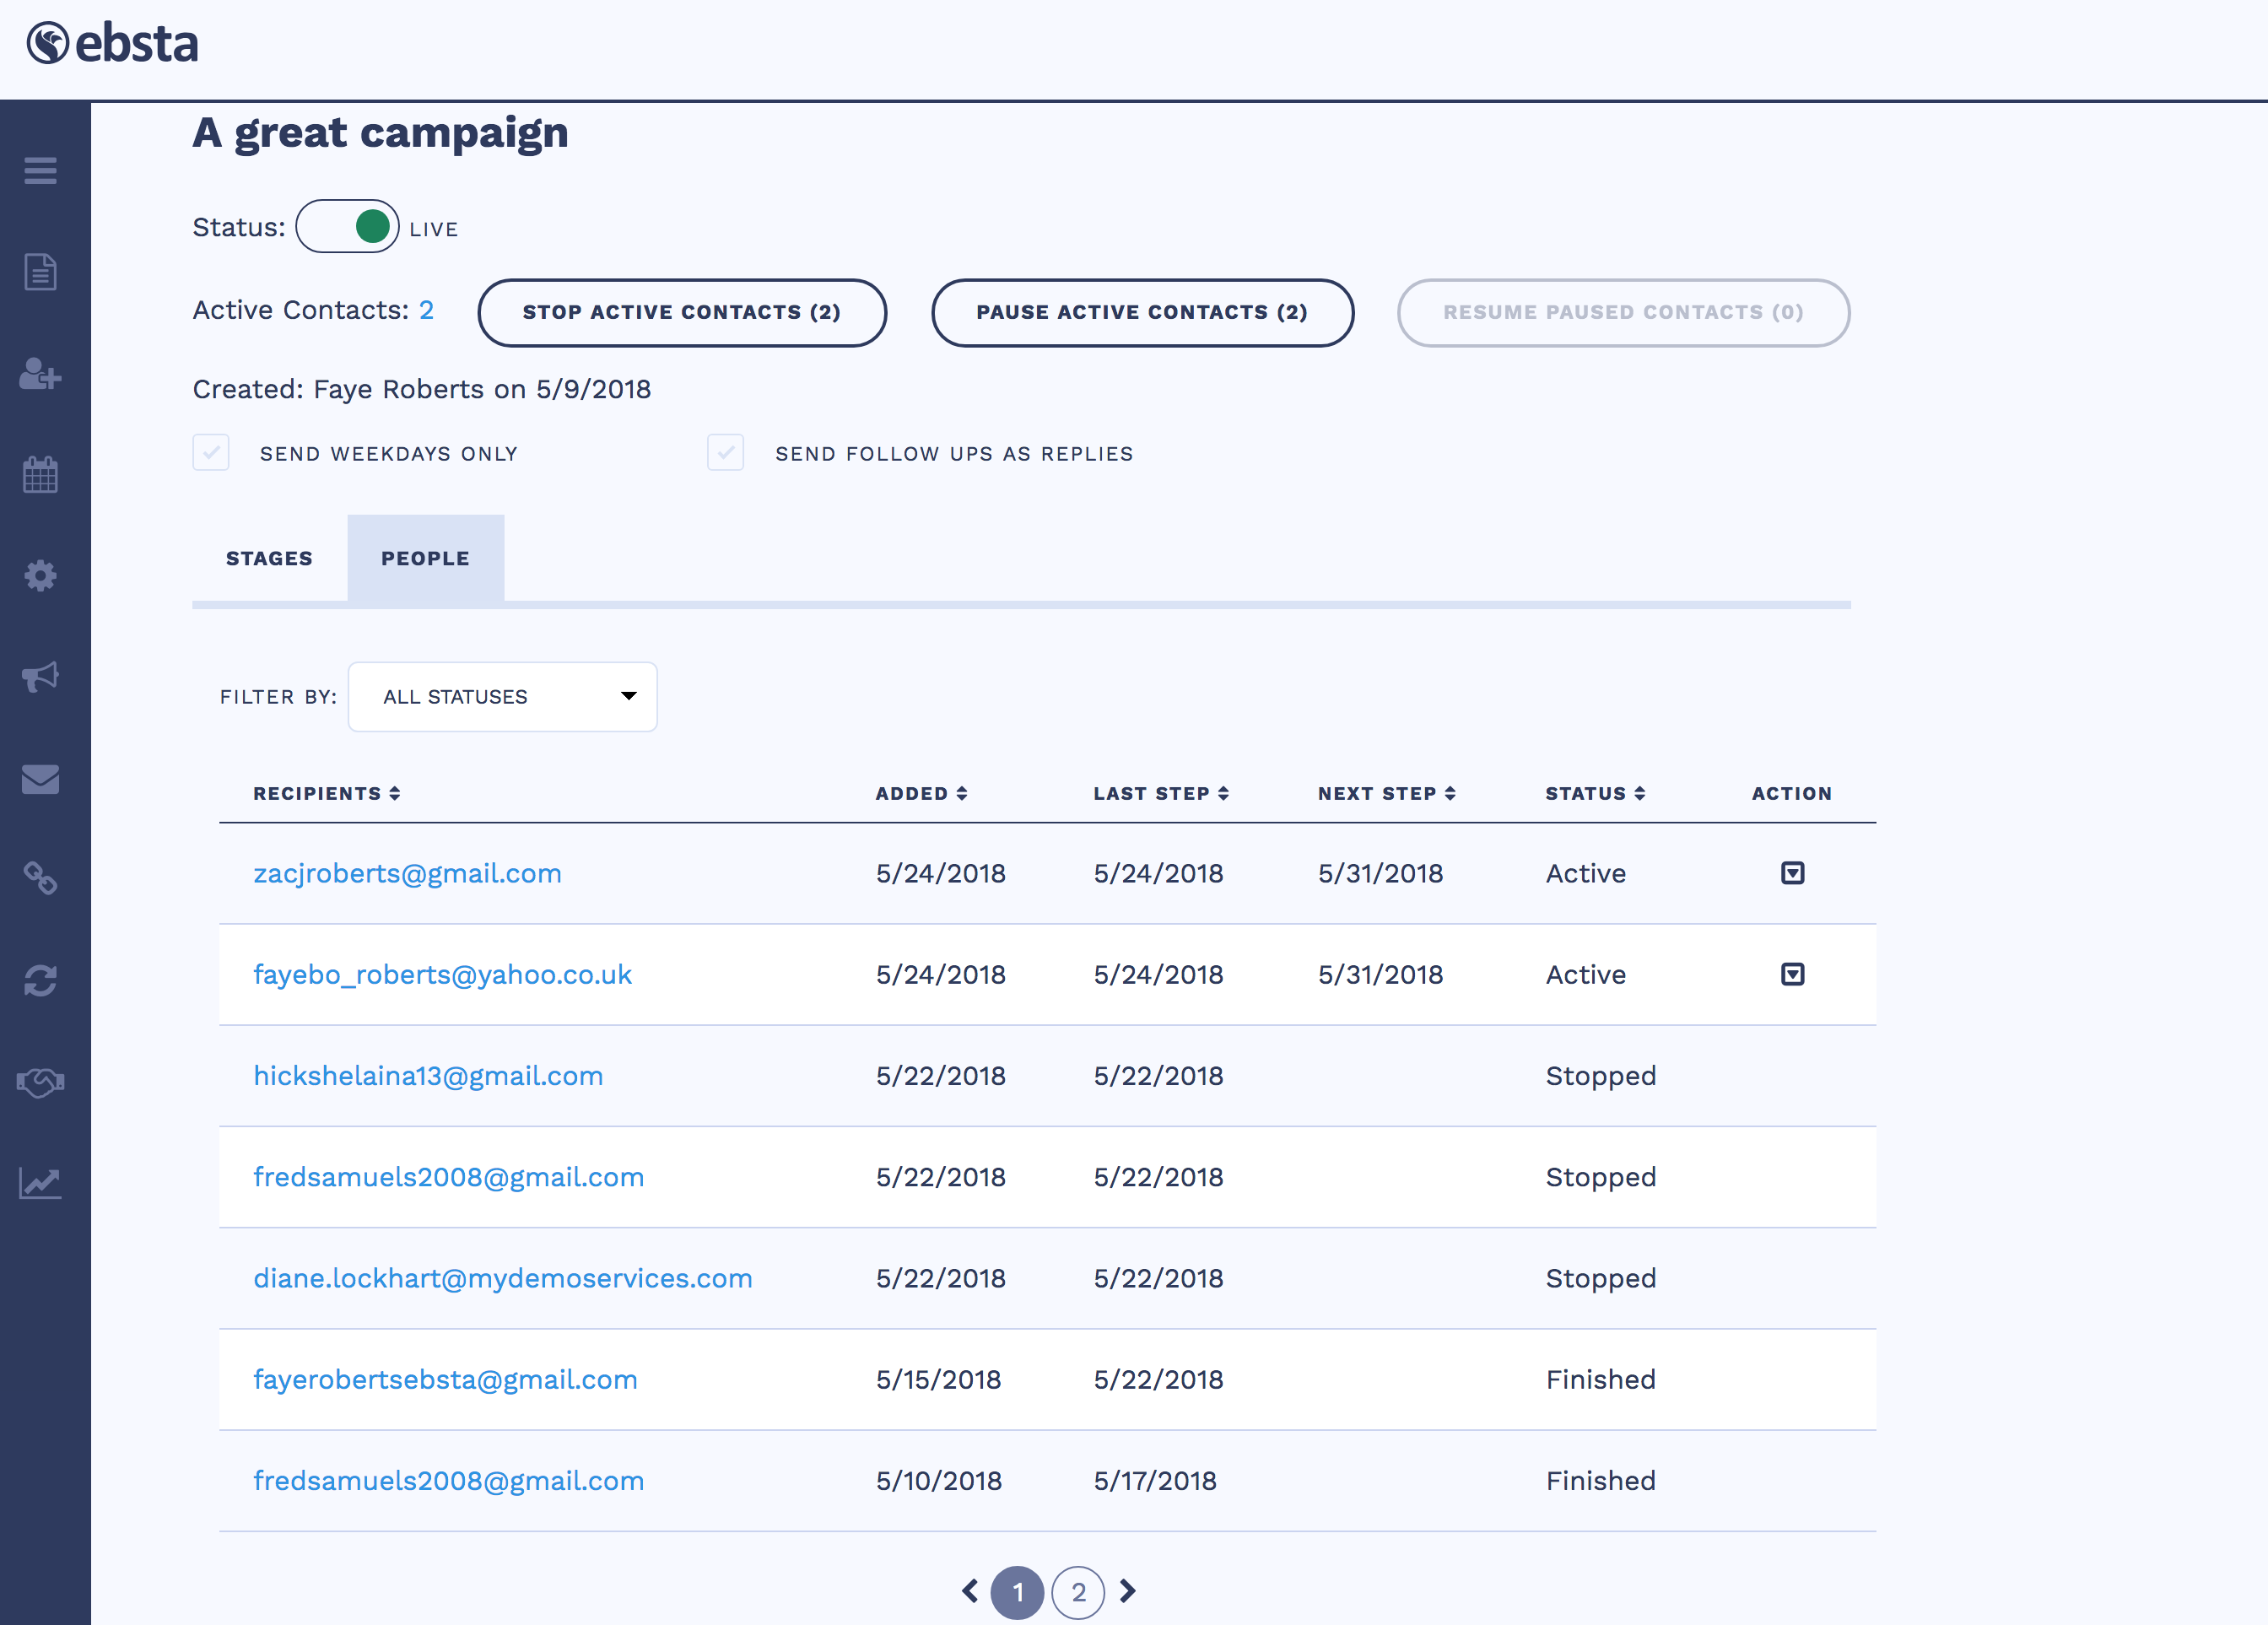
Task: Select the People tab
Action: [x=425, y=558]
